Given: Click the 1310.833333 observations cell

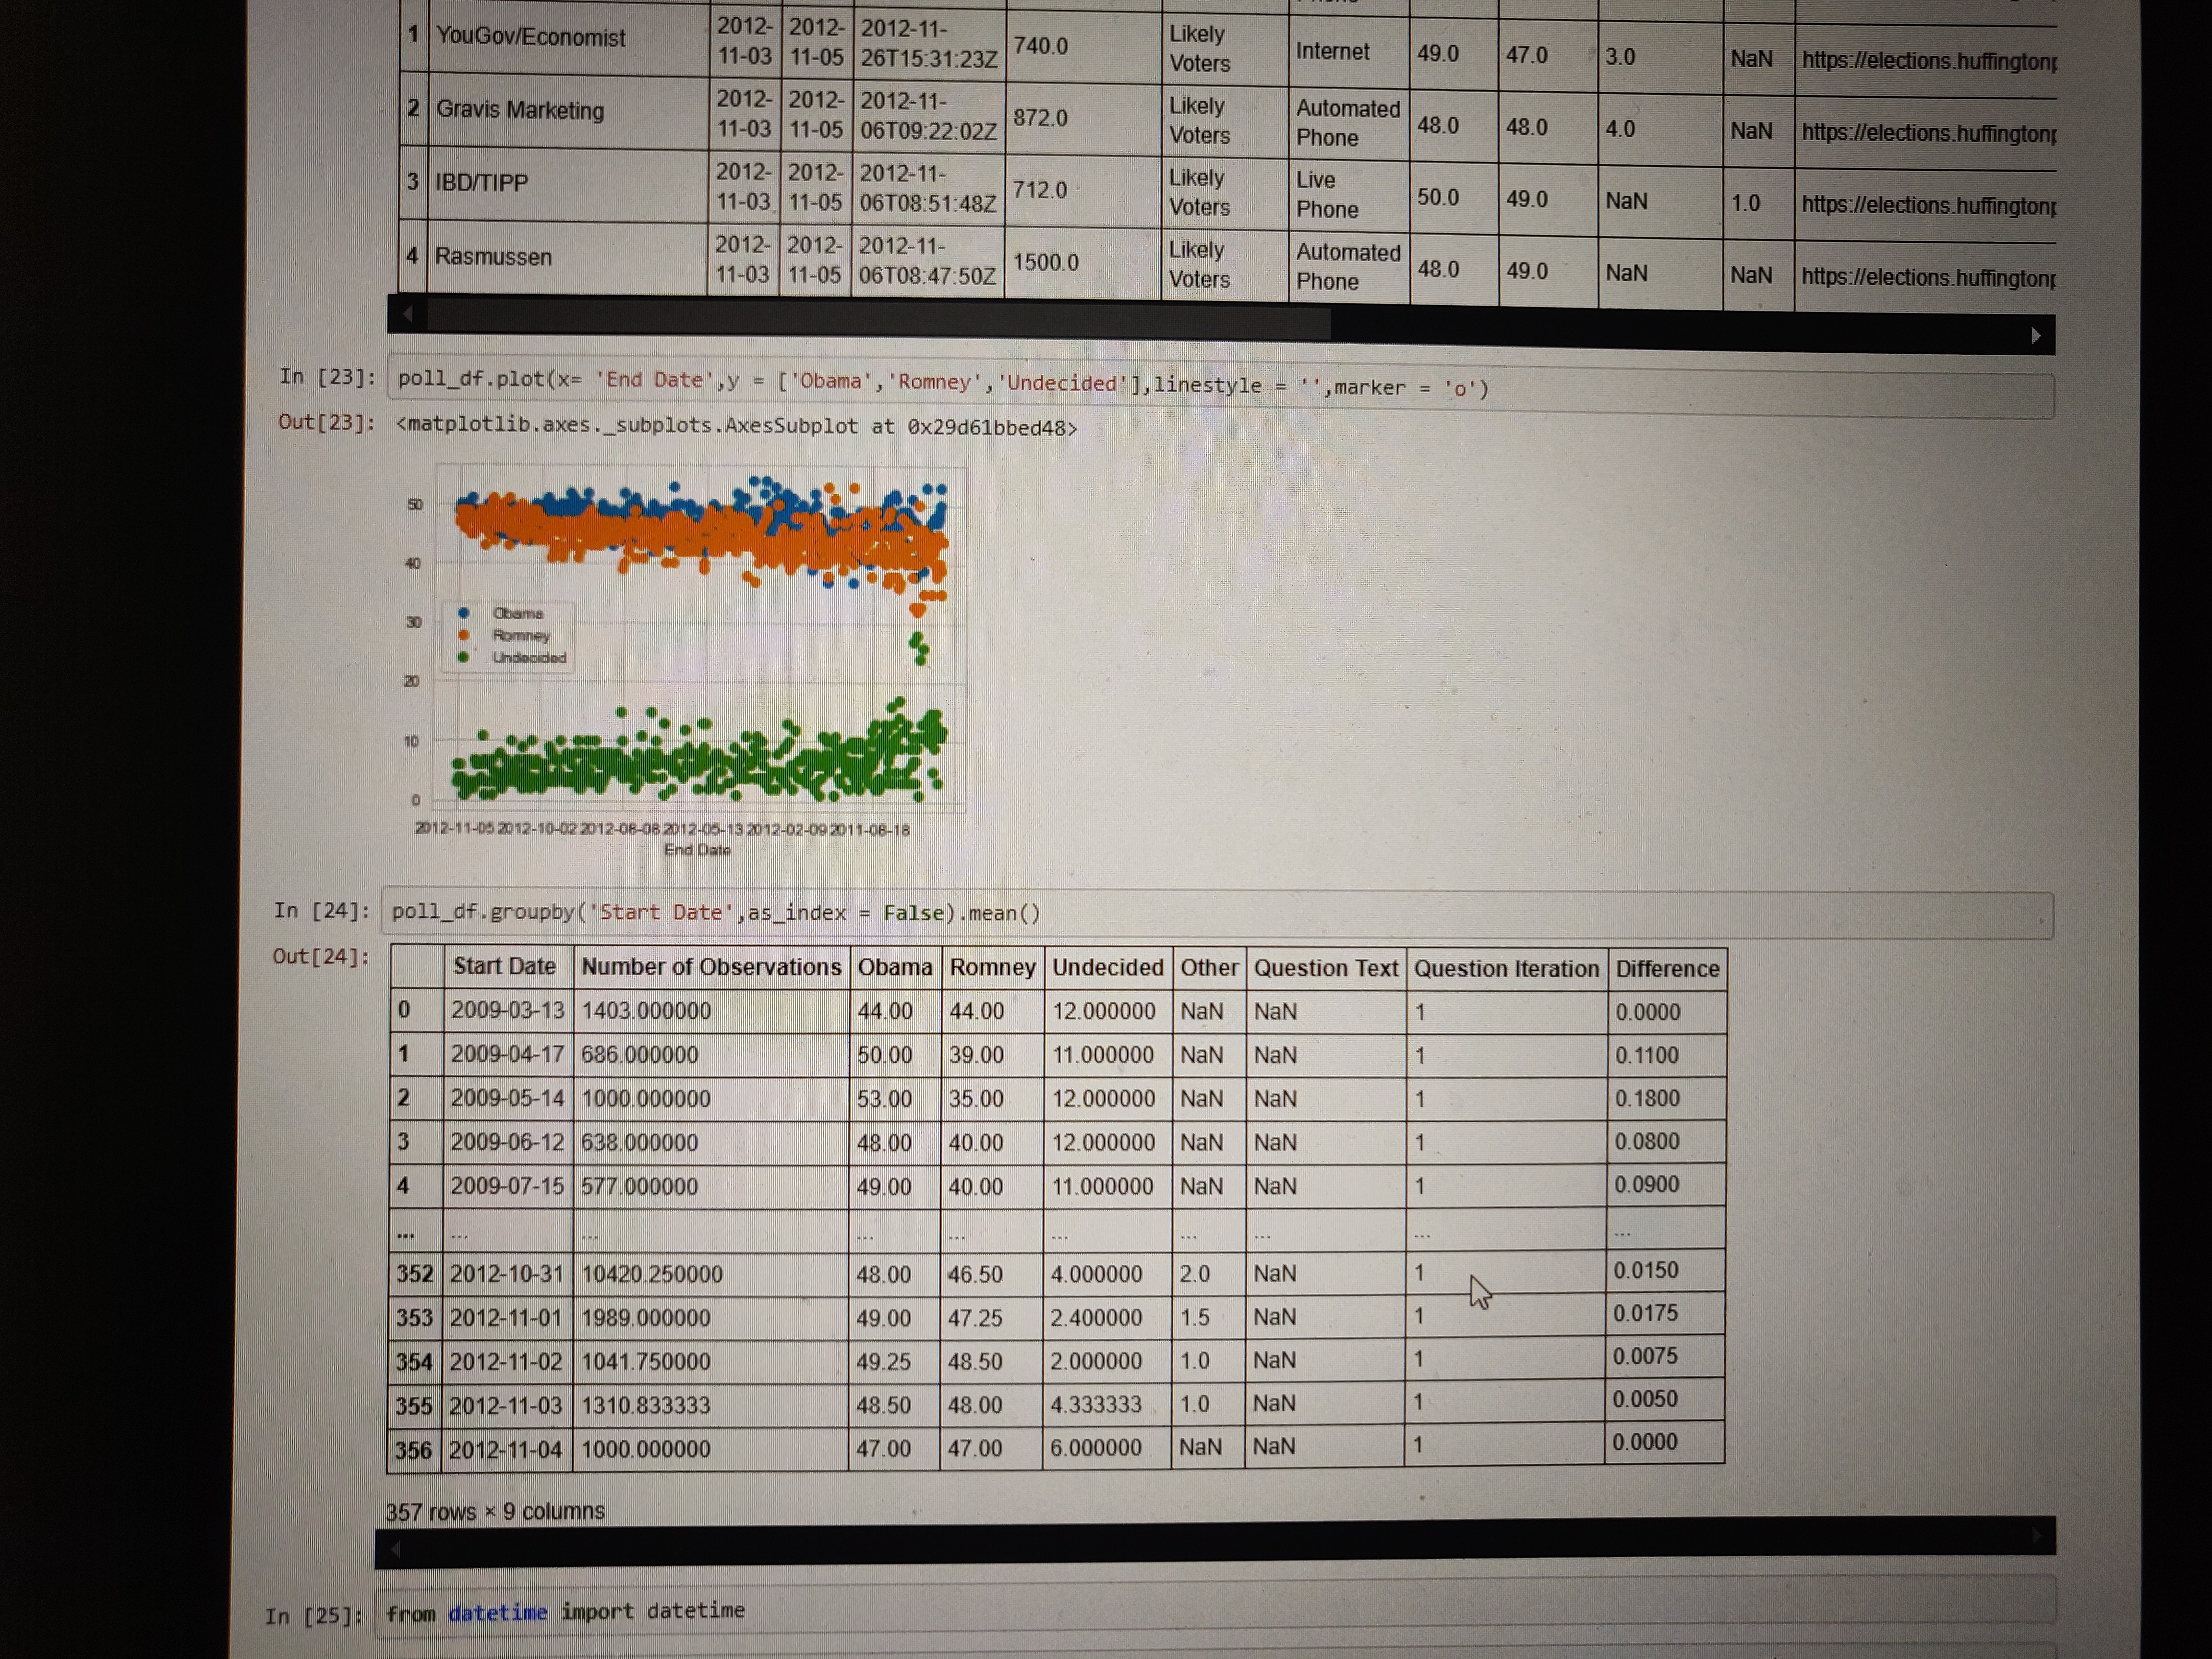Looking at the screenshot, I should 710,1405.
